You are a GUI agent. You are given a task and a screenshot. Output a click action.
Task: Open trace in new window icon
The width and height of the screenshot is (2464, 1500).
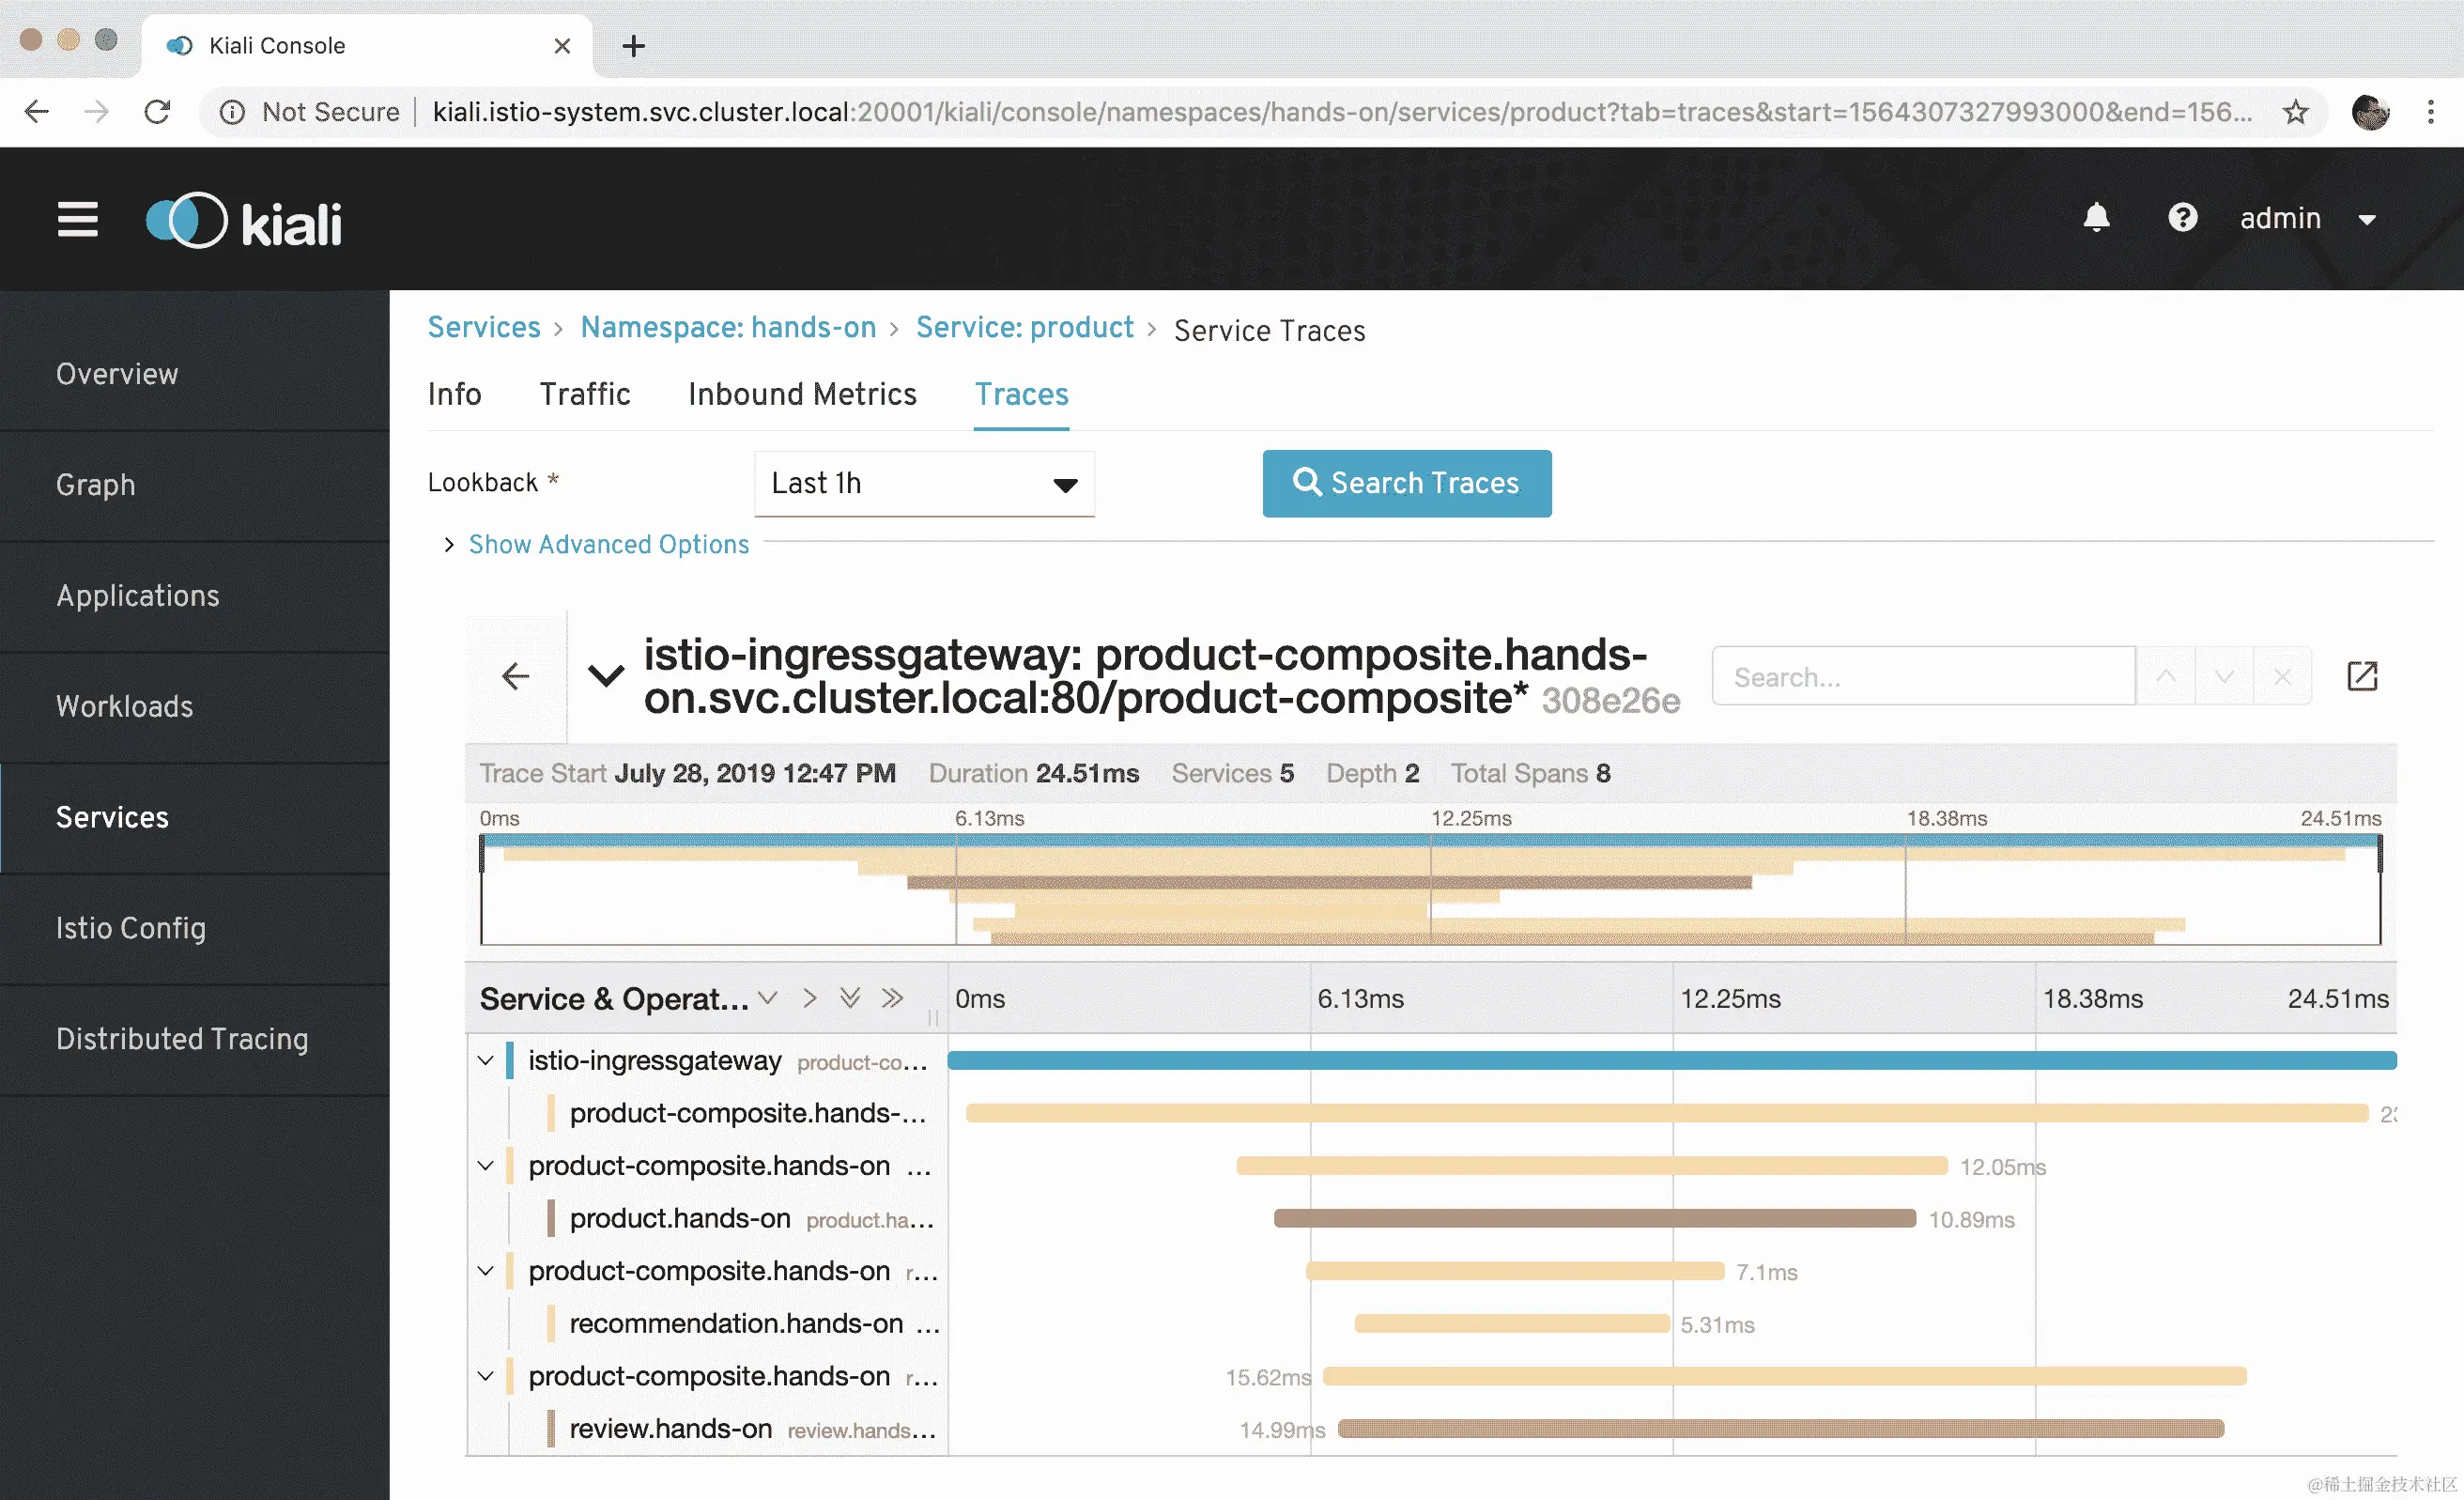pos(2361,677)
